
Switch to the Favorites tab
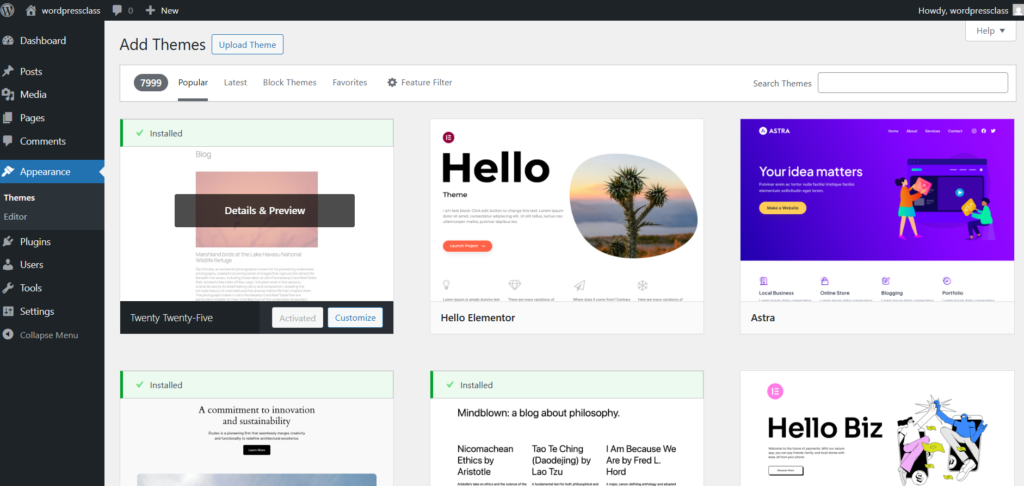point(349,83)
